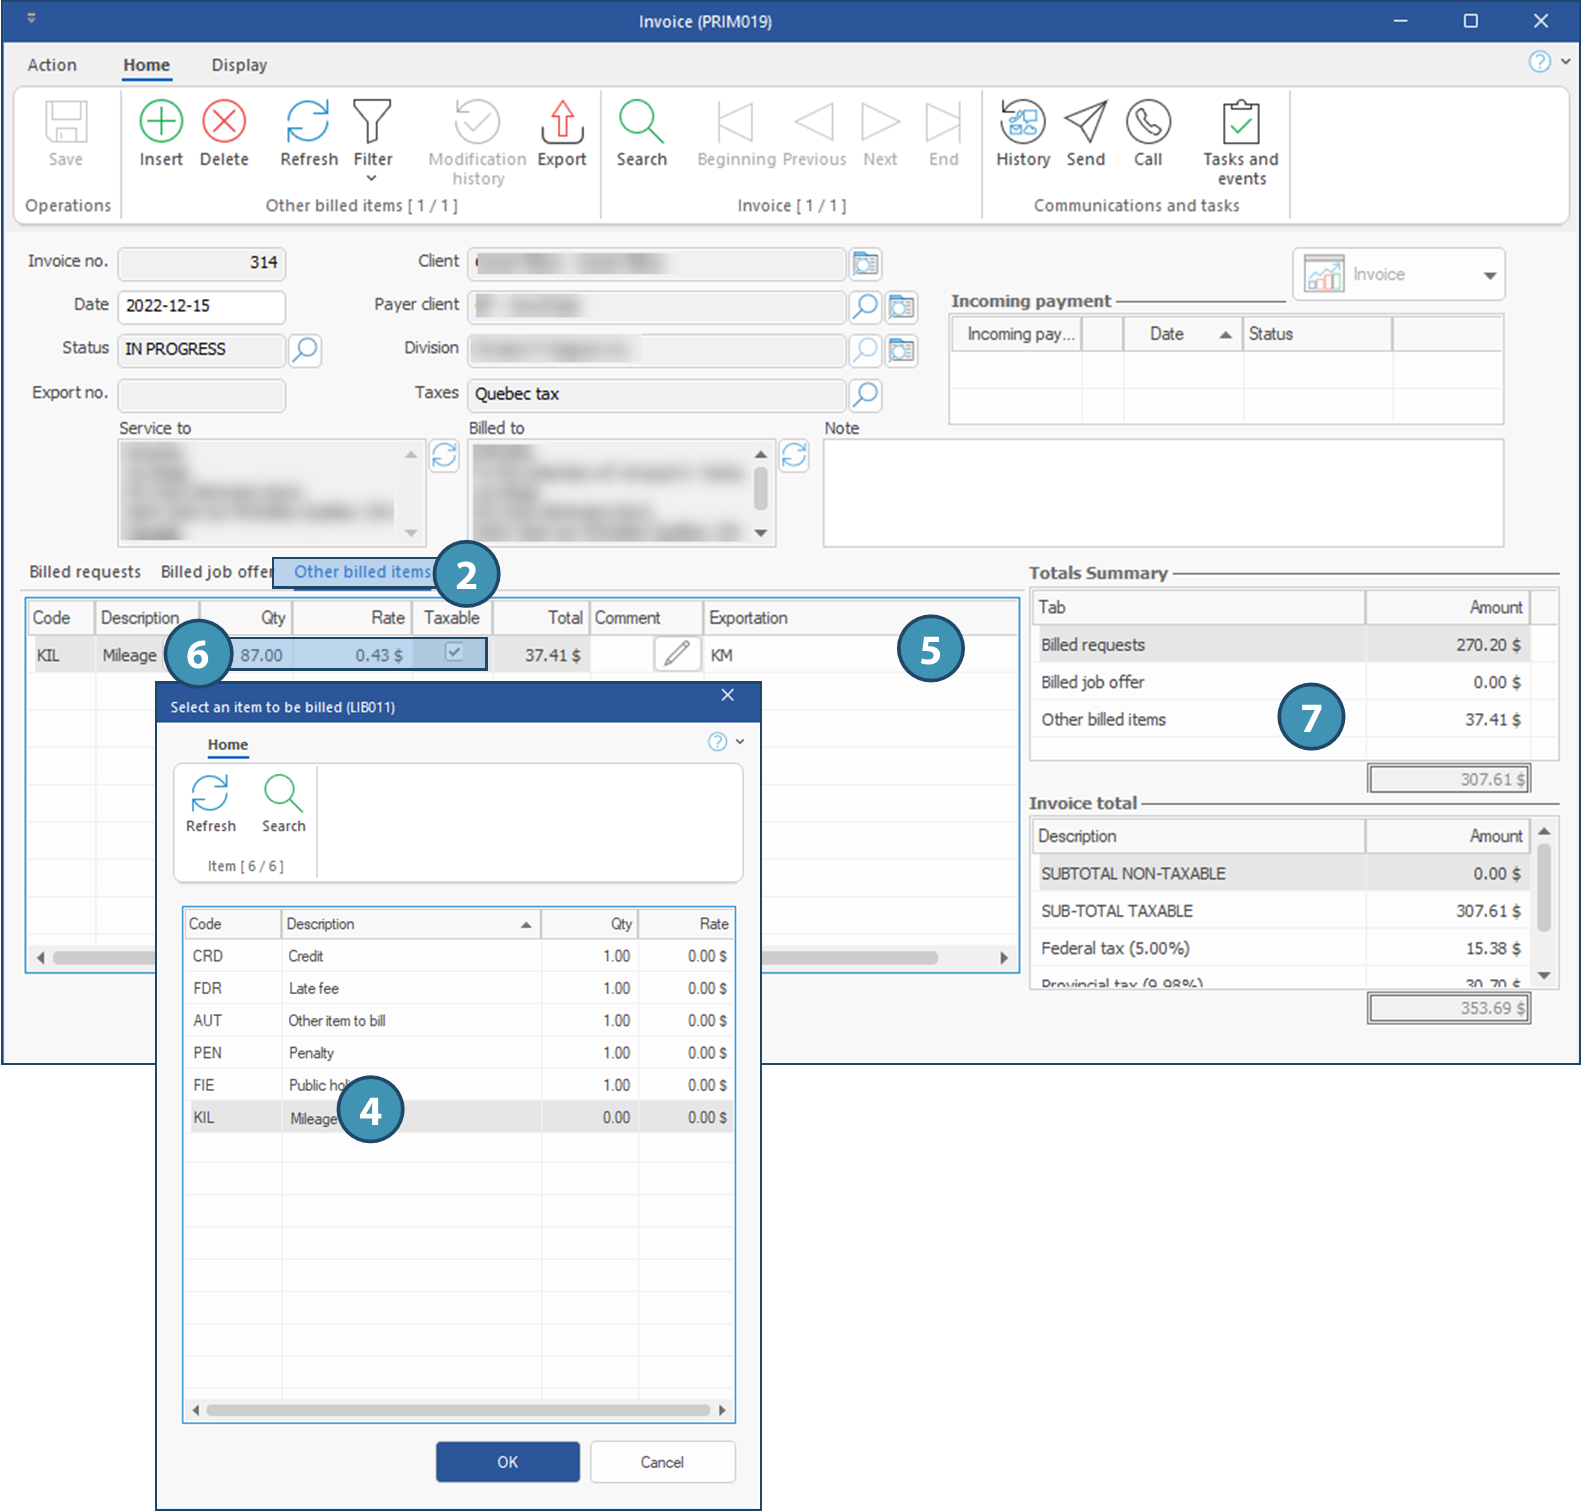
Task: Confirm the selection with the OK button
Action: (x=507, y=1462)
